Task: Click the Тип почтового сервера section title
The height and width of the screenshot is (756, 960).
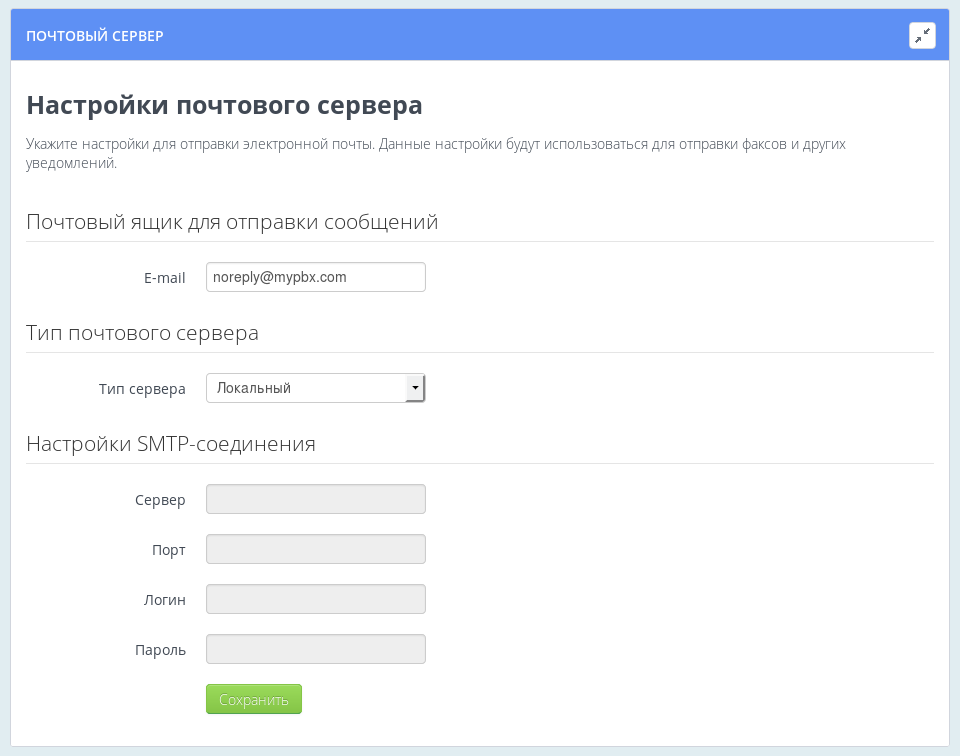Action: [x=142, y=333]
